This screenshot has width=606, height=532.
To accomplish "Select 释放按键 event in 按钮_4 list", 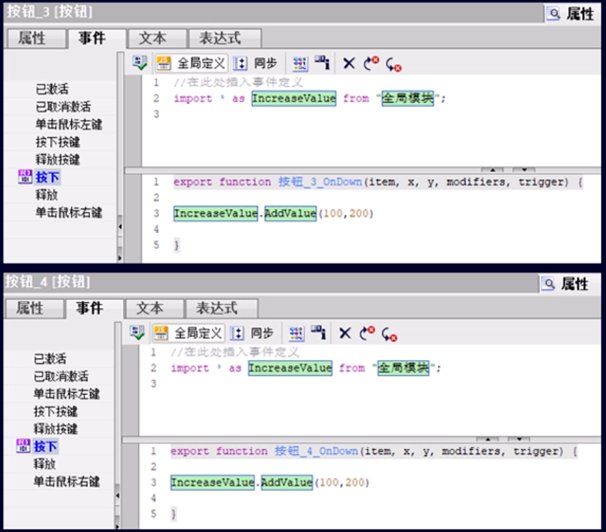I will (56, 429).
